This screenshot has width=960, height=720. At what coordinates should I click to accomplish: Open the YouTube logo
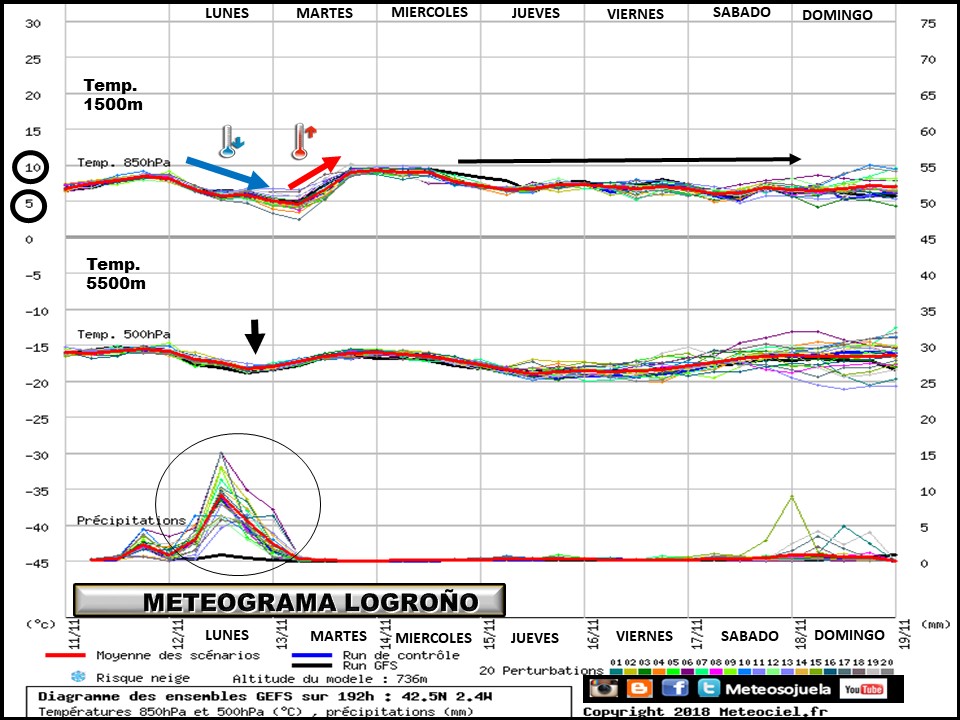pyautogui.click(x=863, y=689)
